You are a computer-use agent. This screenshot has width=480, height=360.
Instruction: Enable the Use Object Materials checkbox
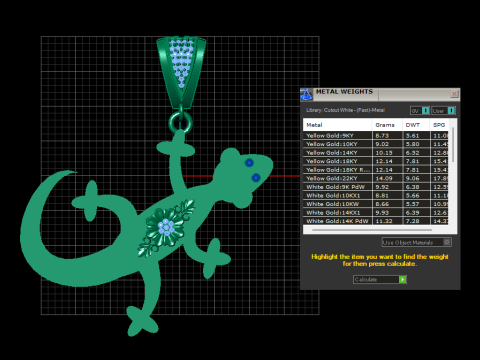tap(447, 242)
